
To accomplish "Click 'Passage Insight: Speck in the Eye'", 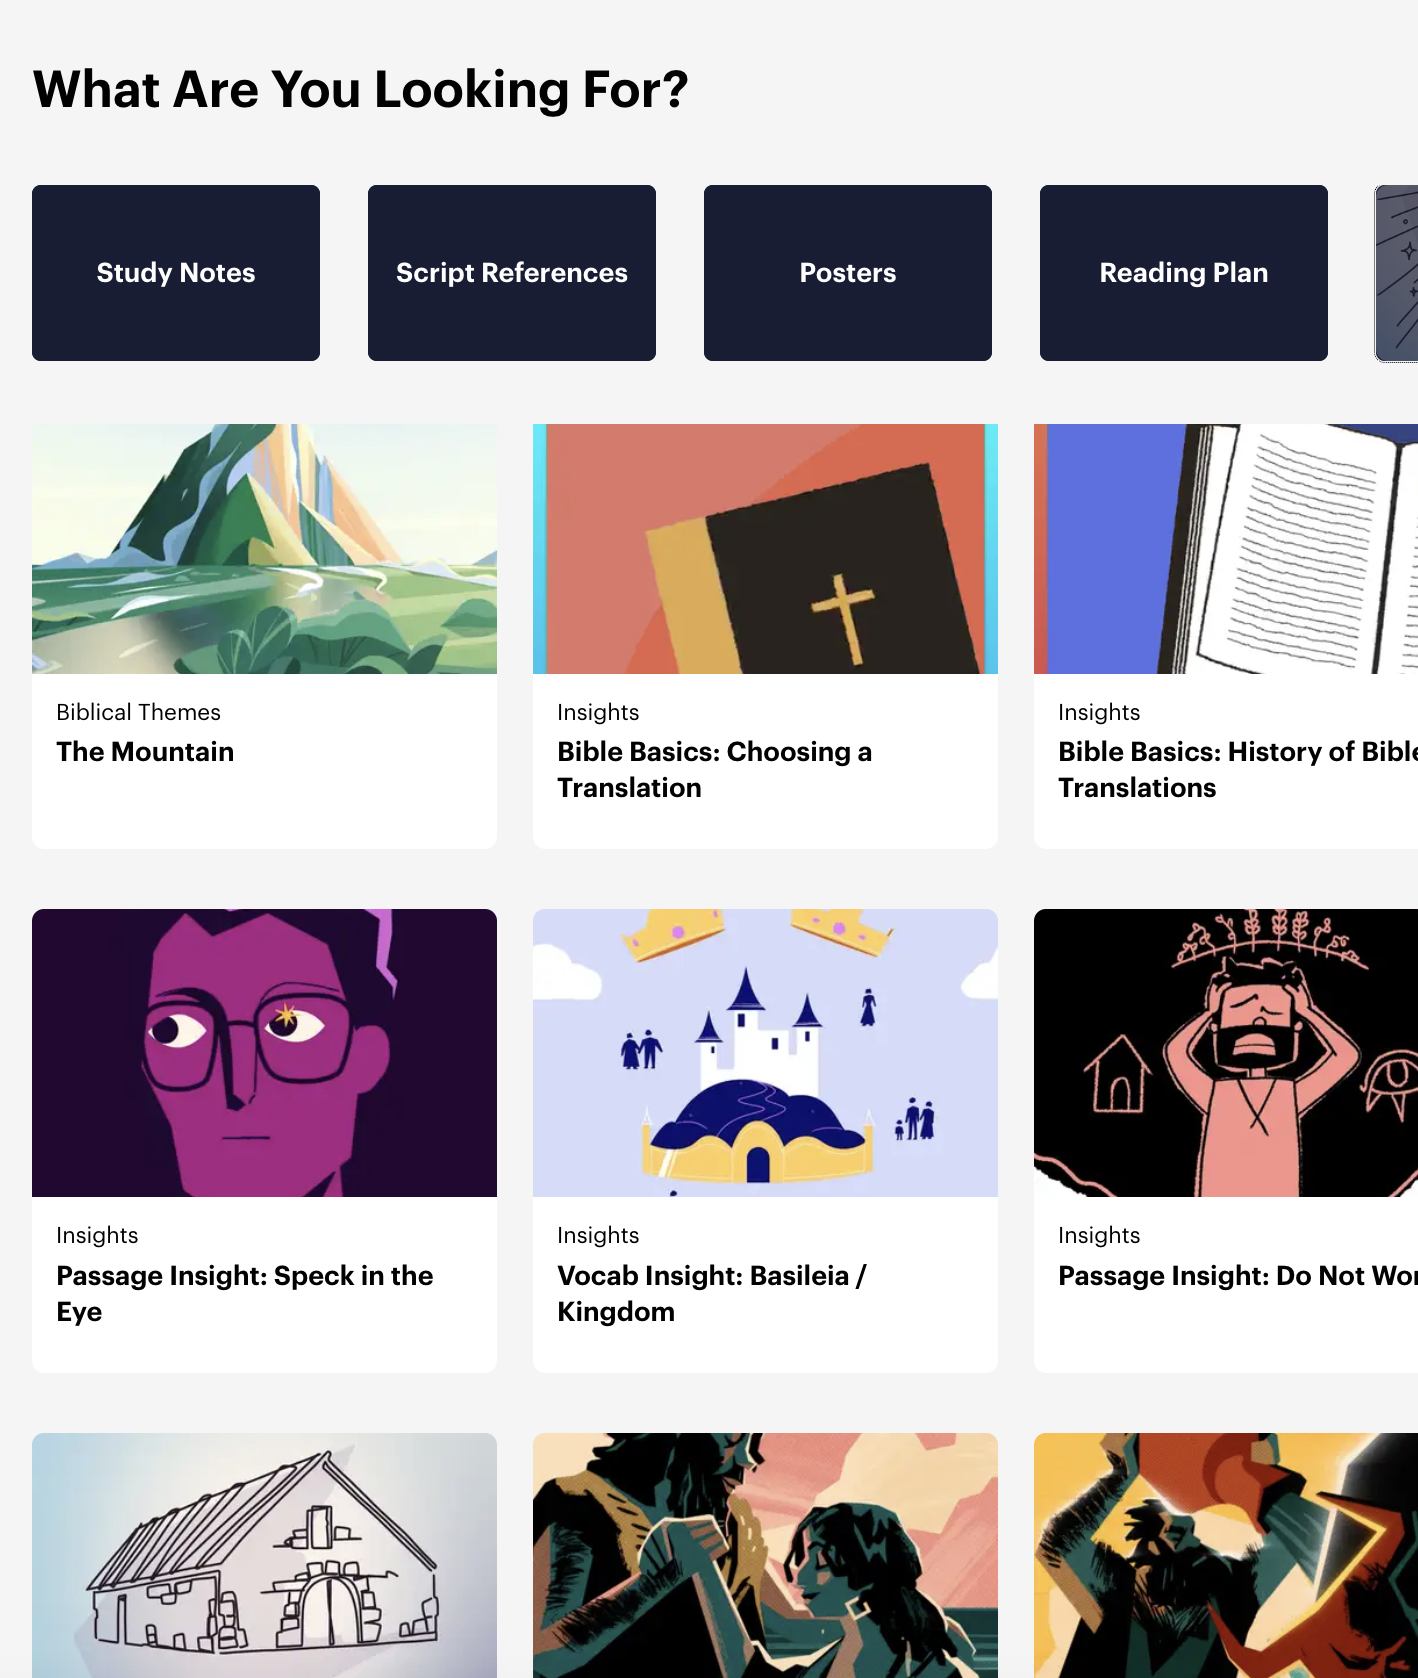I will pos(245,1294).
